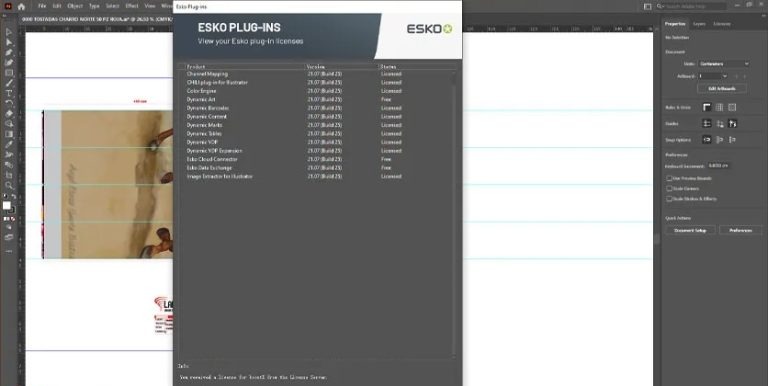Open the Object menu
This screenshot has width=768, height=386.
pos(75,6)
